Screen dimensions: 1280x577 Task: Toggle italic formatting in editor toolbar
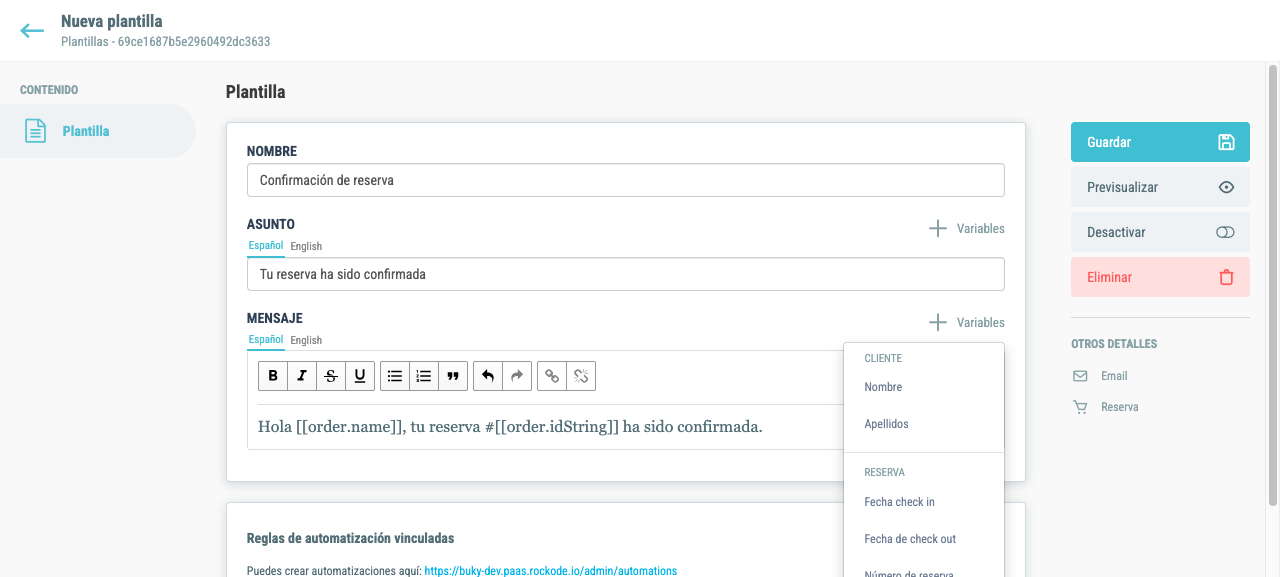click(x=302, y=376)
